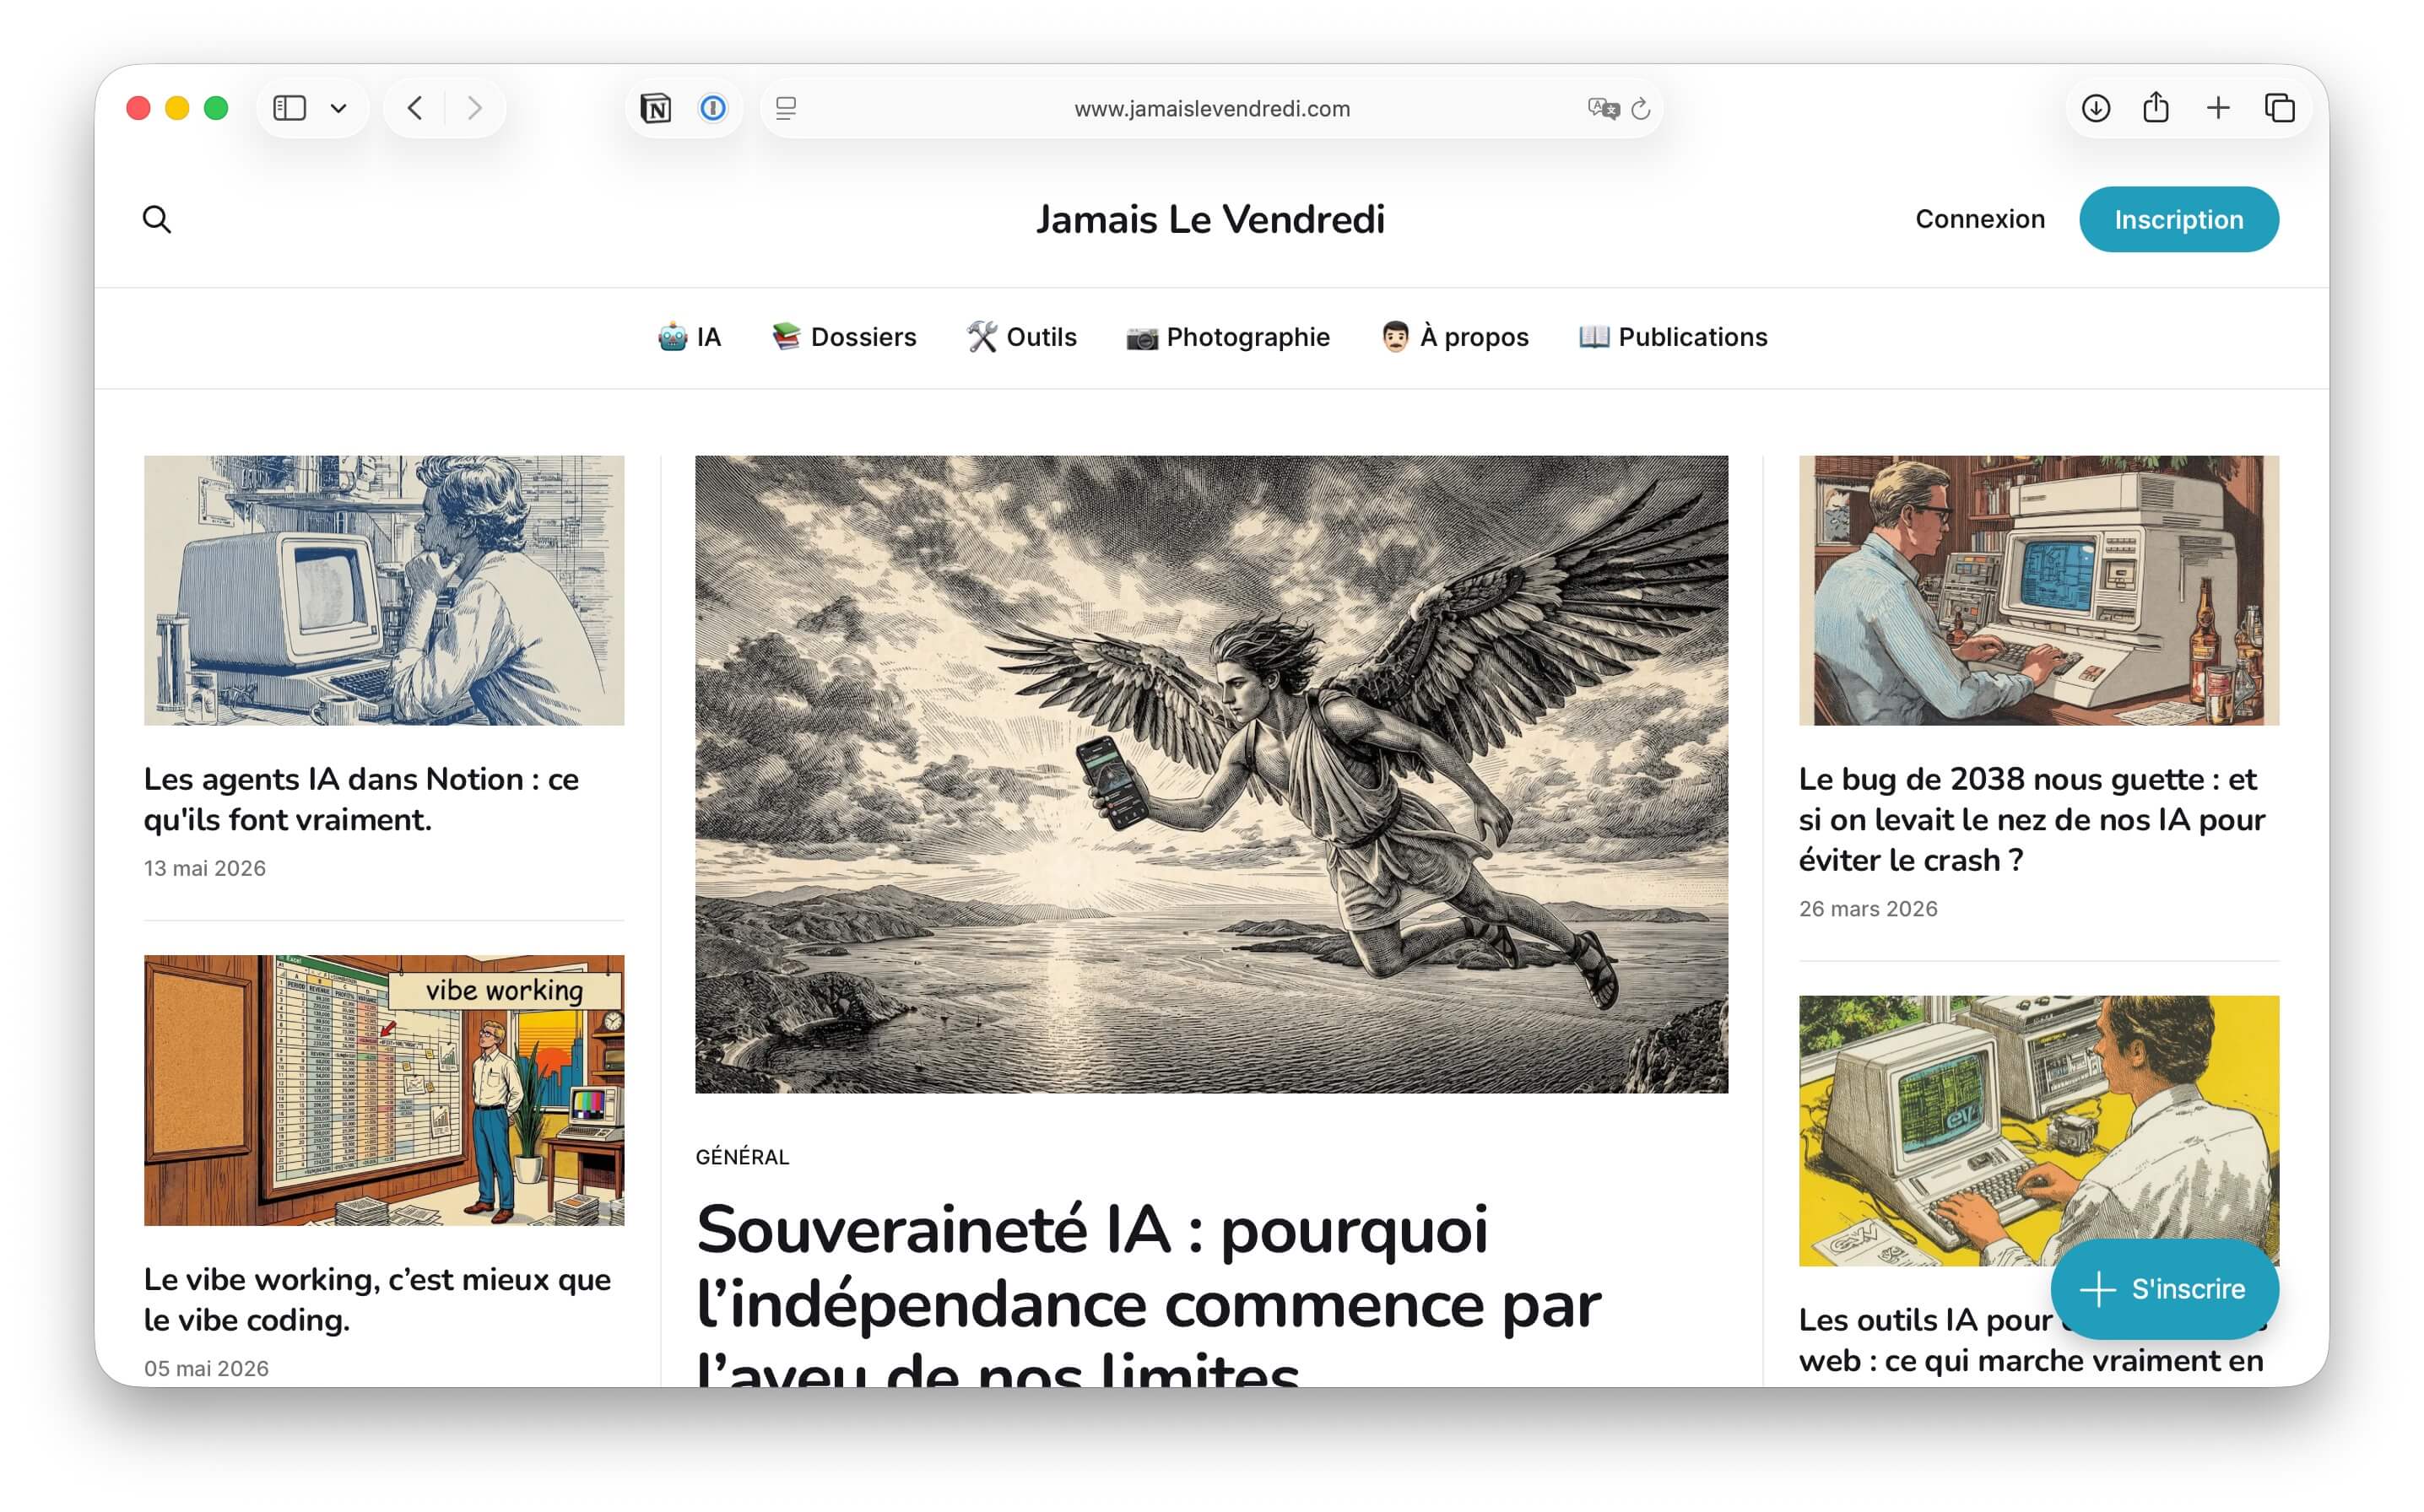Reload the page with refresh icon
This screenshot has width=2424, height=1512.
pos(1641,108)
